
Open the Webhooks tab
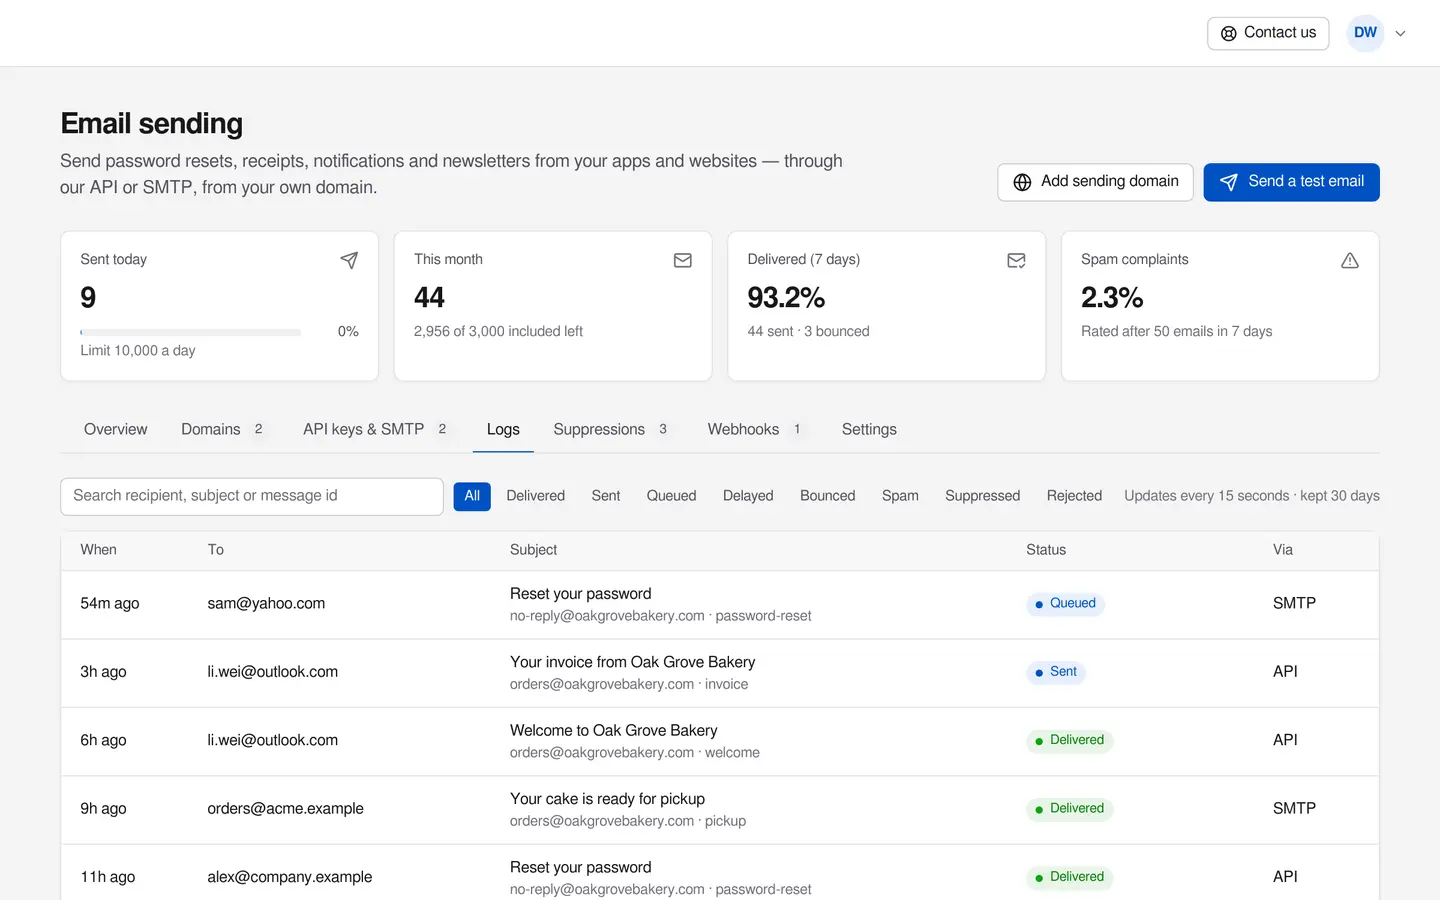(757, 429)
